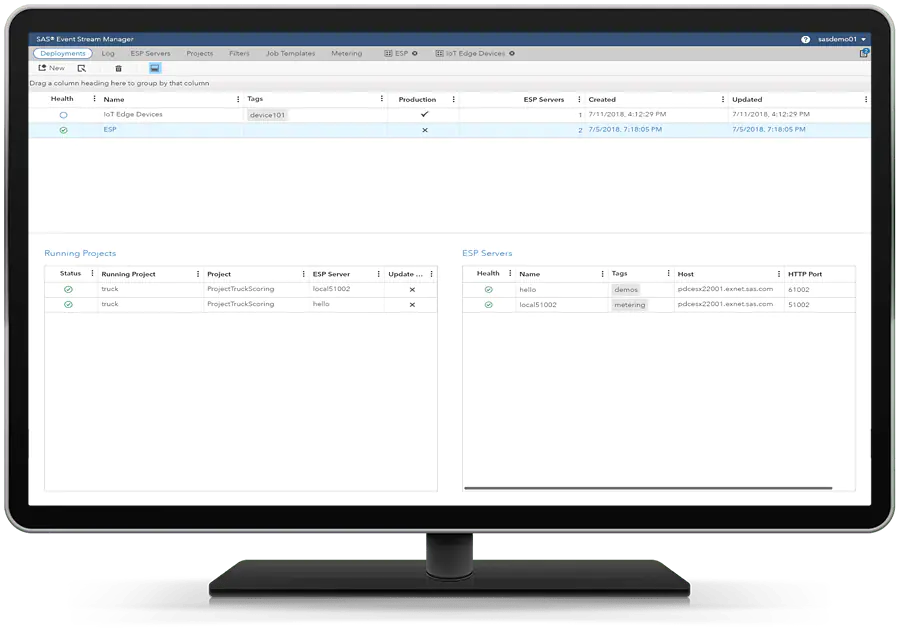Click status check icon for truck on hello
The image size is (900, 629).
68,304
